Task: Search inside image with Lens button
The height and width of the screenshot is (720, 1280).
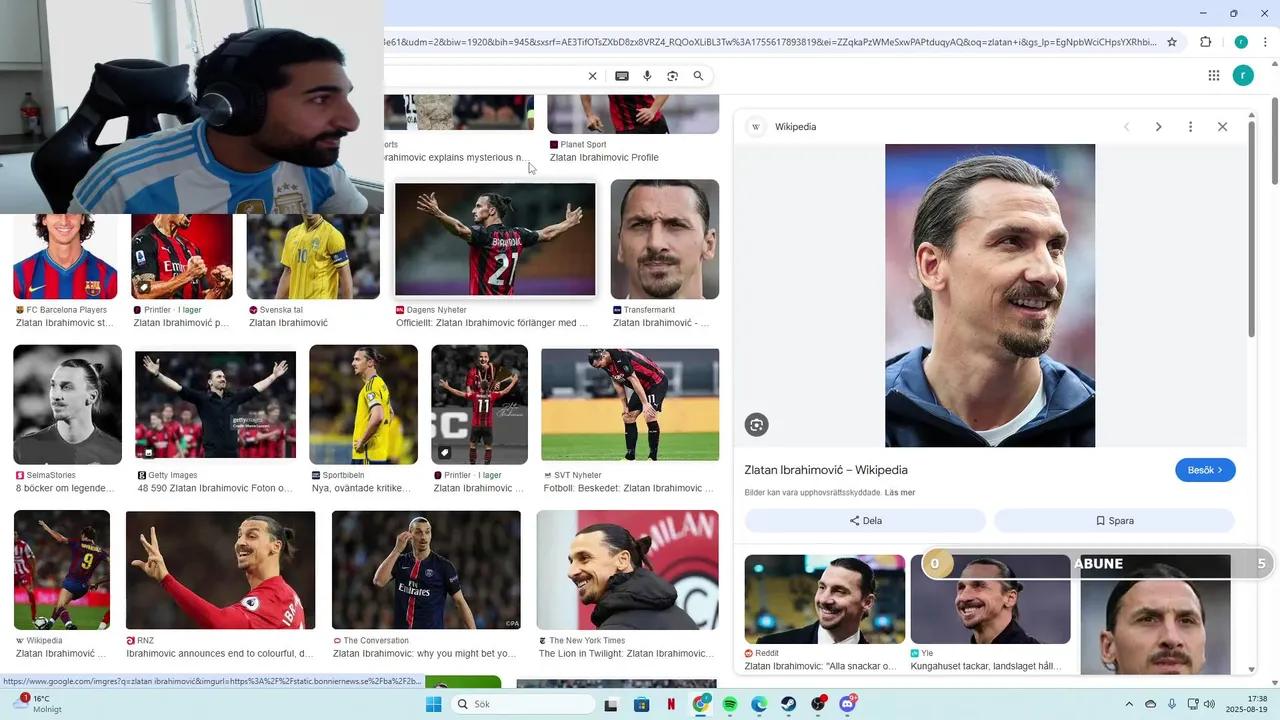Action: (756, 425)
